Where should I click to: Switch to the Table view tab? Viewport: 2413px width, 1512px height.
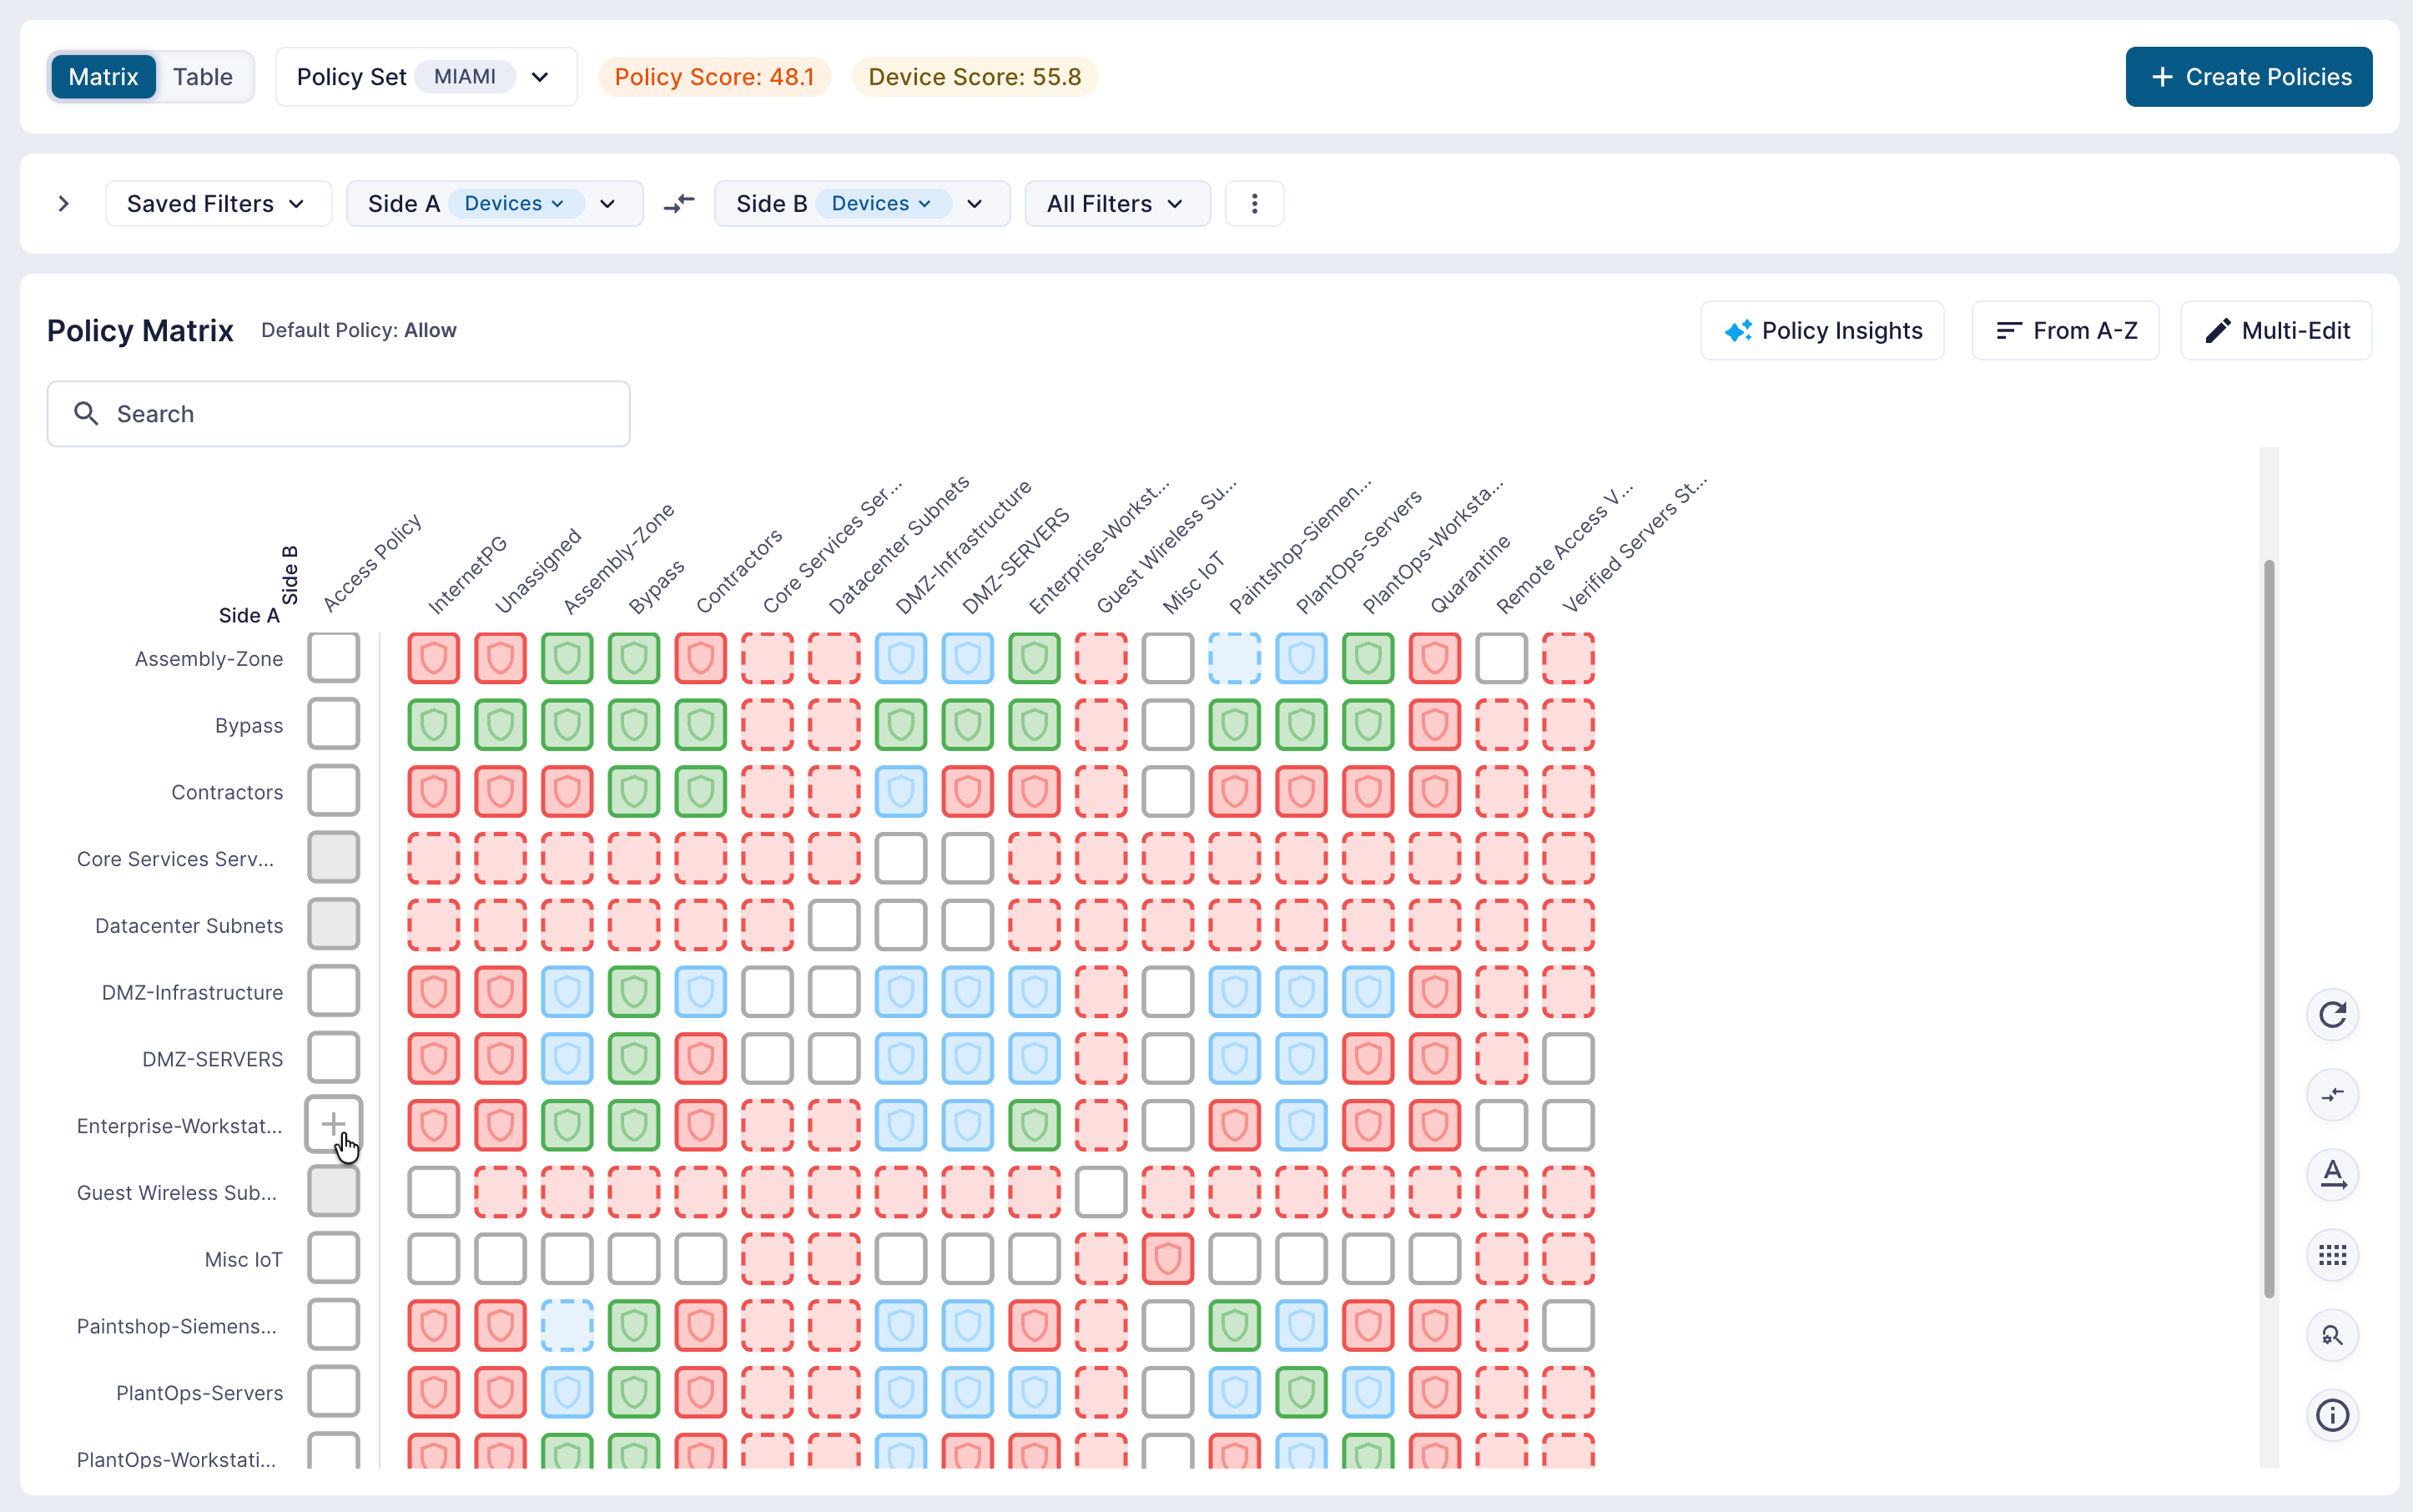point(203,77)
